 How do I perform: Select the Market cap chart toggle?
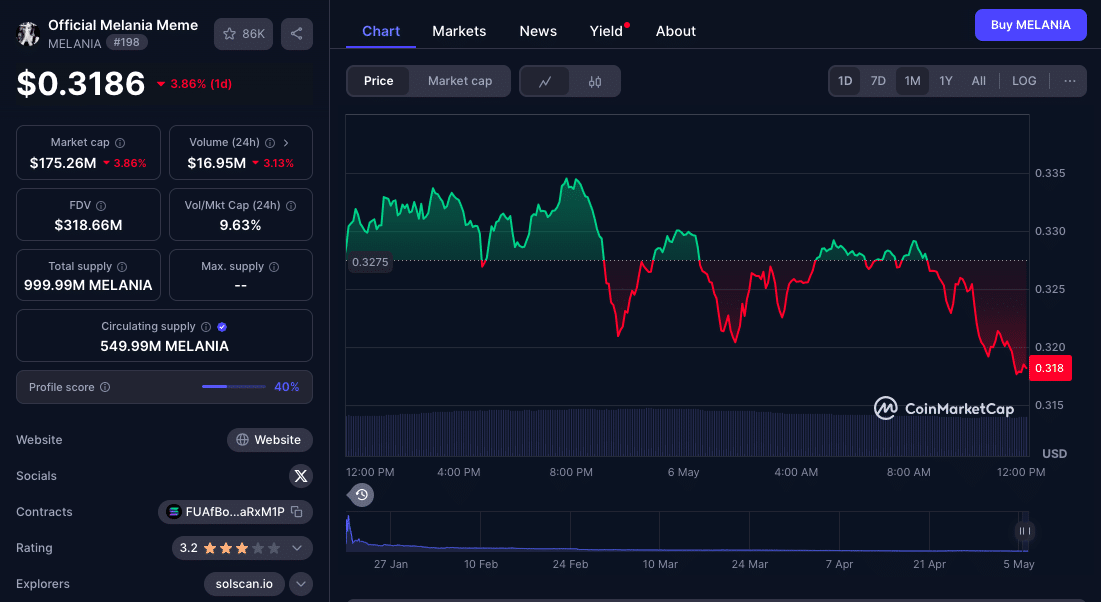[460, 81]
